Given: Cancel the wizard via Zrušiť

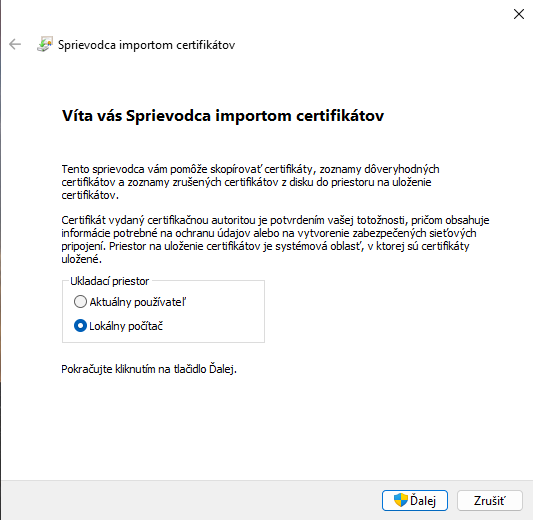Looking at the screenshot, I should pyautogui.click(x=489, y=500).
